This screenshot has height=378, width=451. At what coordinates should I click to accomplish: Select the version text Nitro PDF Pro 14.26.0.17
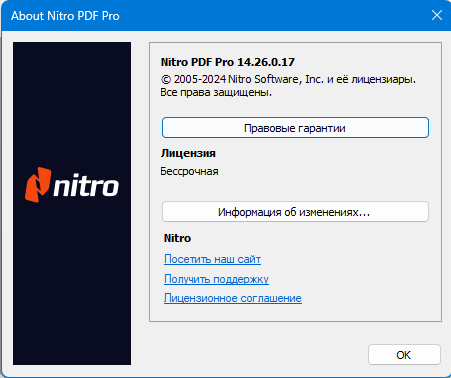pyautogui.click(x=228, y=62)
